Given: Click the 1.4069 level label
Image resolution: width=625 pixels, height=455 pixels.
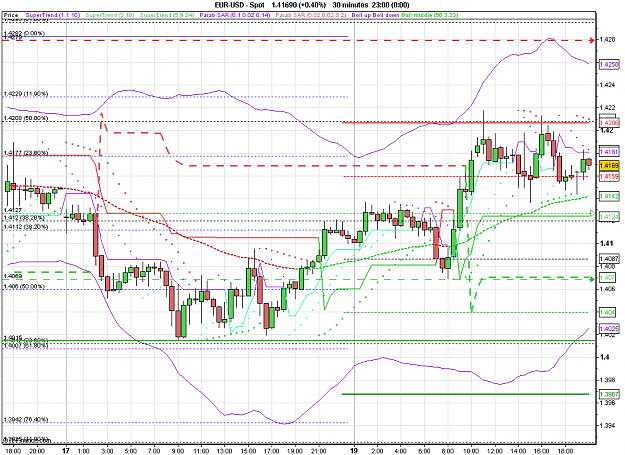Looking at the screenshot, I should coord(13,276).
